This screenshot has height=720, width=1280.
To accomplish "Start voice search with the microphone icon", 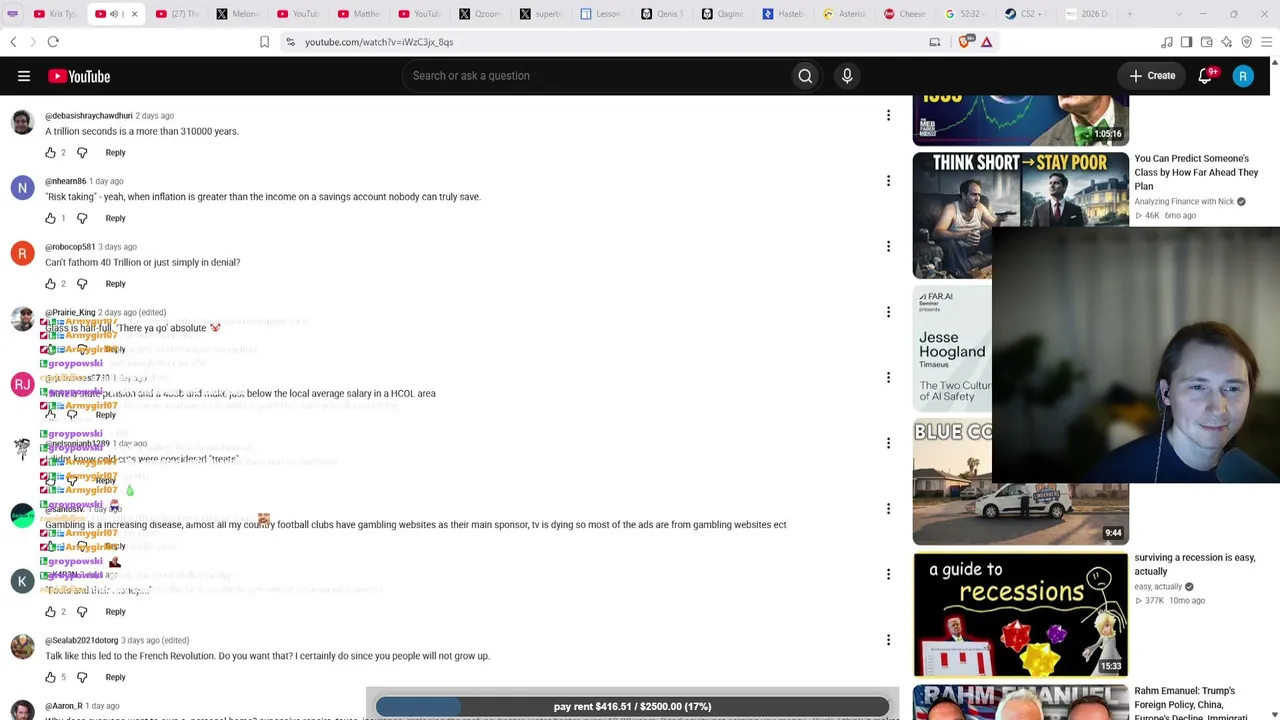I will [x=847, y=76].
